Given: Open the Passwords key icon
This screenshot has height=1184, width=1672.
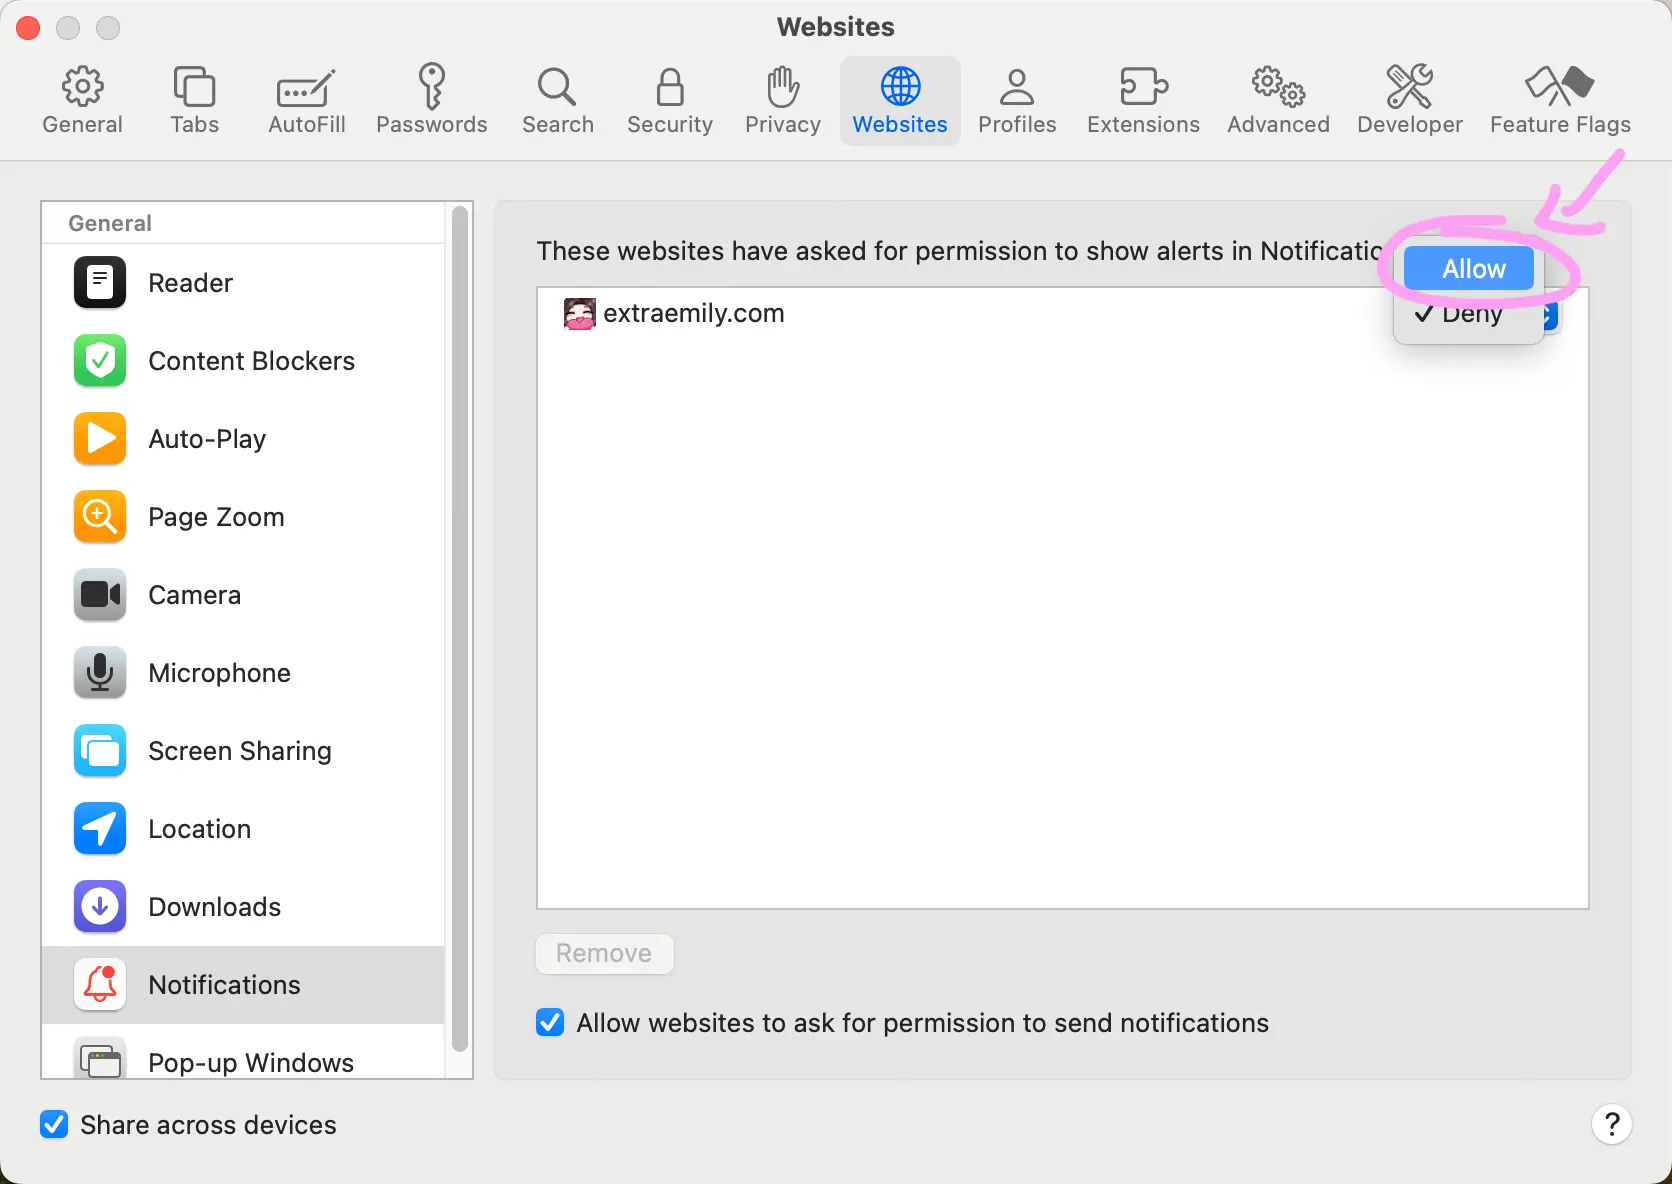Looking at the screenshot, I should coord(431,87).
